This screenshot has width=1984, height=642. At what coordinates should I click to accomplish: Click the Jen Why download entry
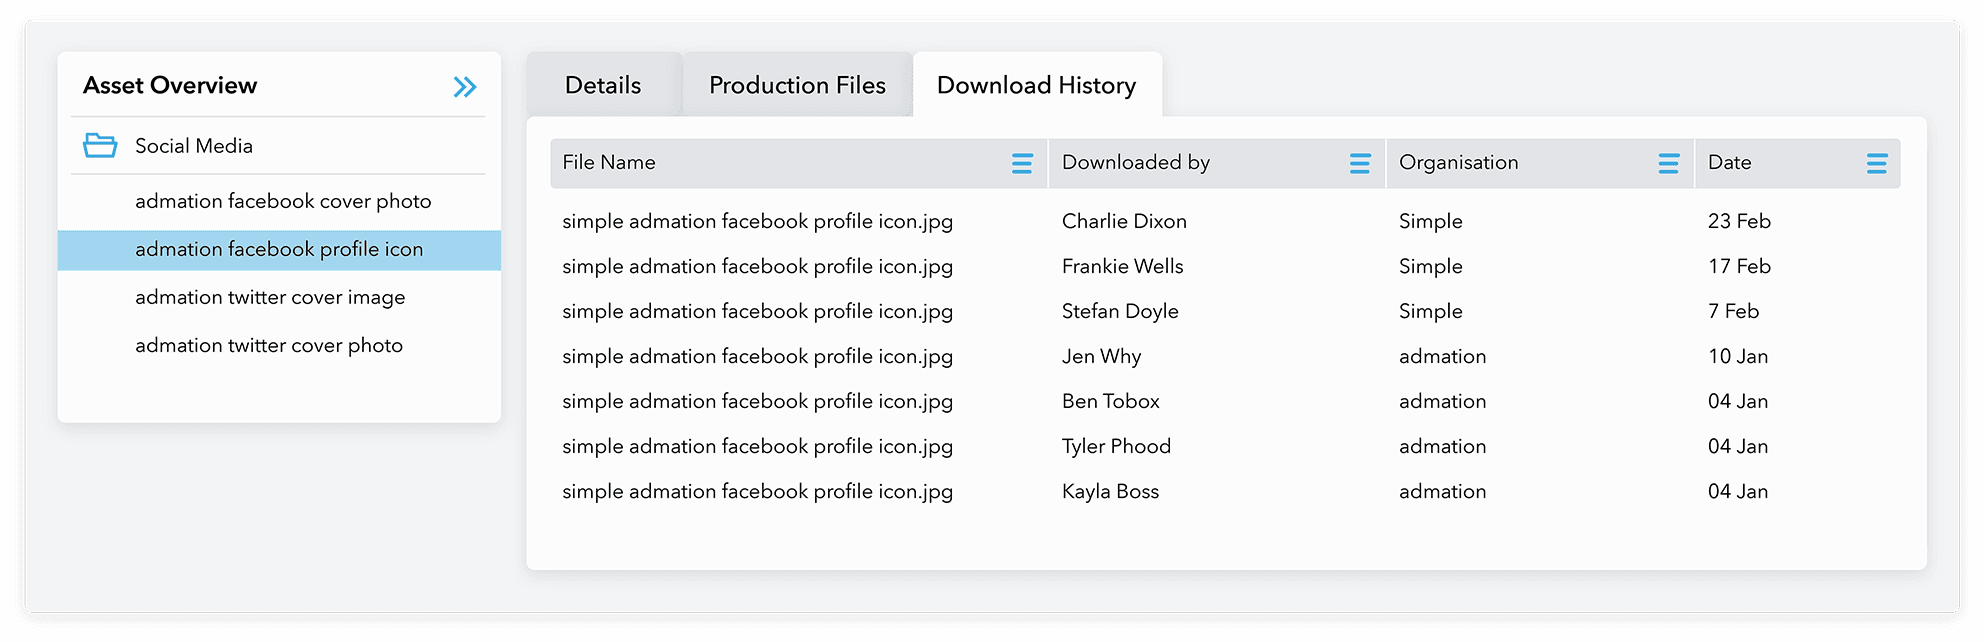pyautogui.click(x=1101, y=357)
